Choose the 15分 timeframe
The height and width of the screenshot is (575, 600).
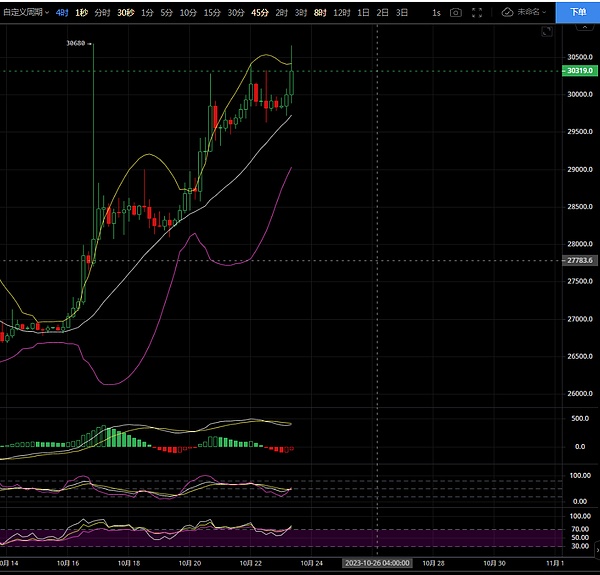(212, 13)
